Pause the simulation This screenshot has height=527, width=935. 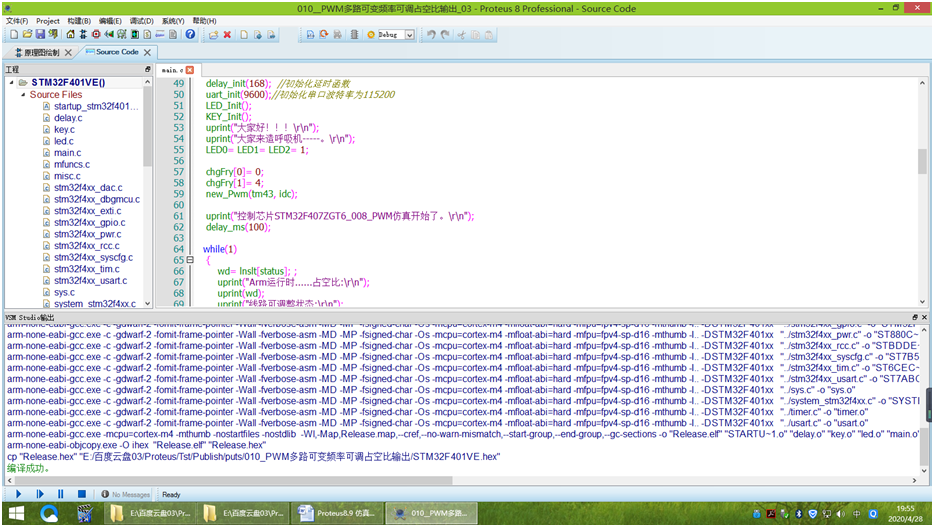coord(60,494)
